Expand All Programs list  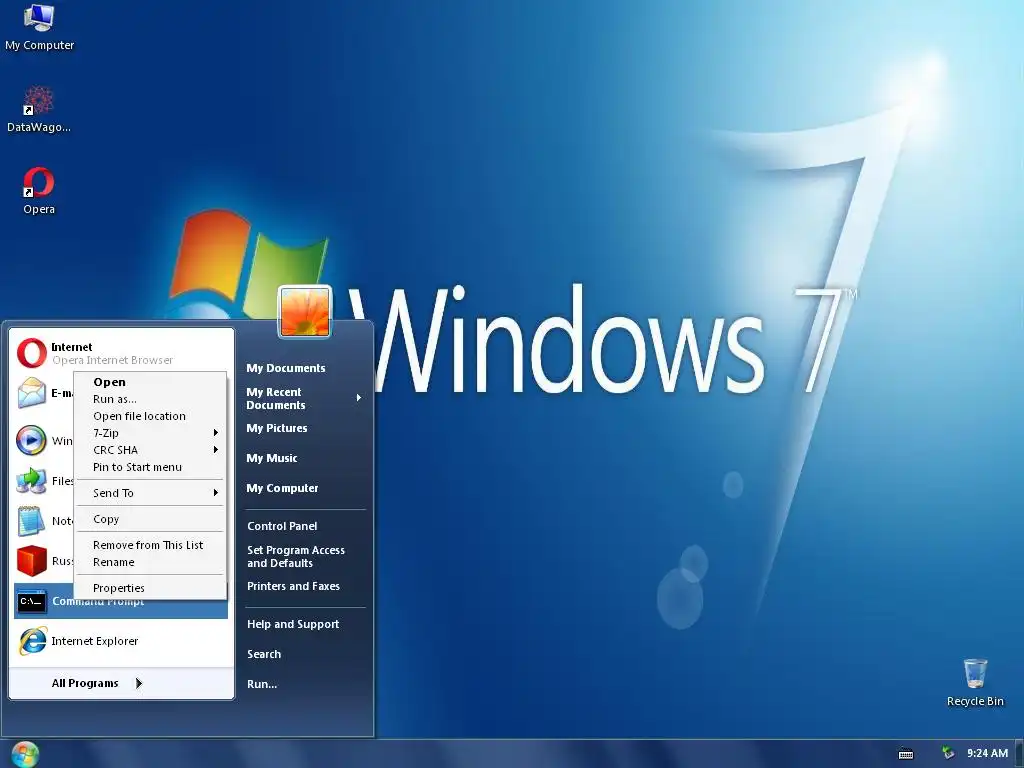(97, 683)
